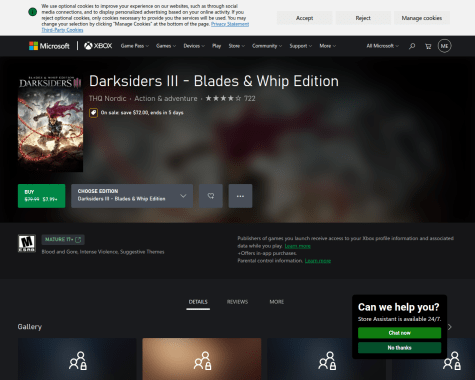The height and width of the screenshot is (380, 475).
Task: Open the ME account profile circle
Action: [x=444, y=46]
